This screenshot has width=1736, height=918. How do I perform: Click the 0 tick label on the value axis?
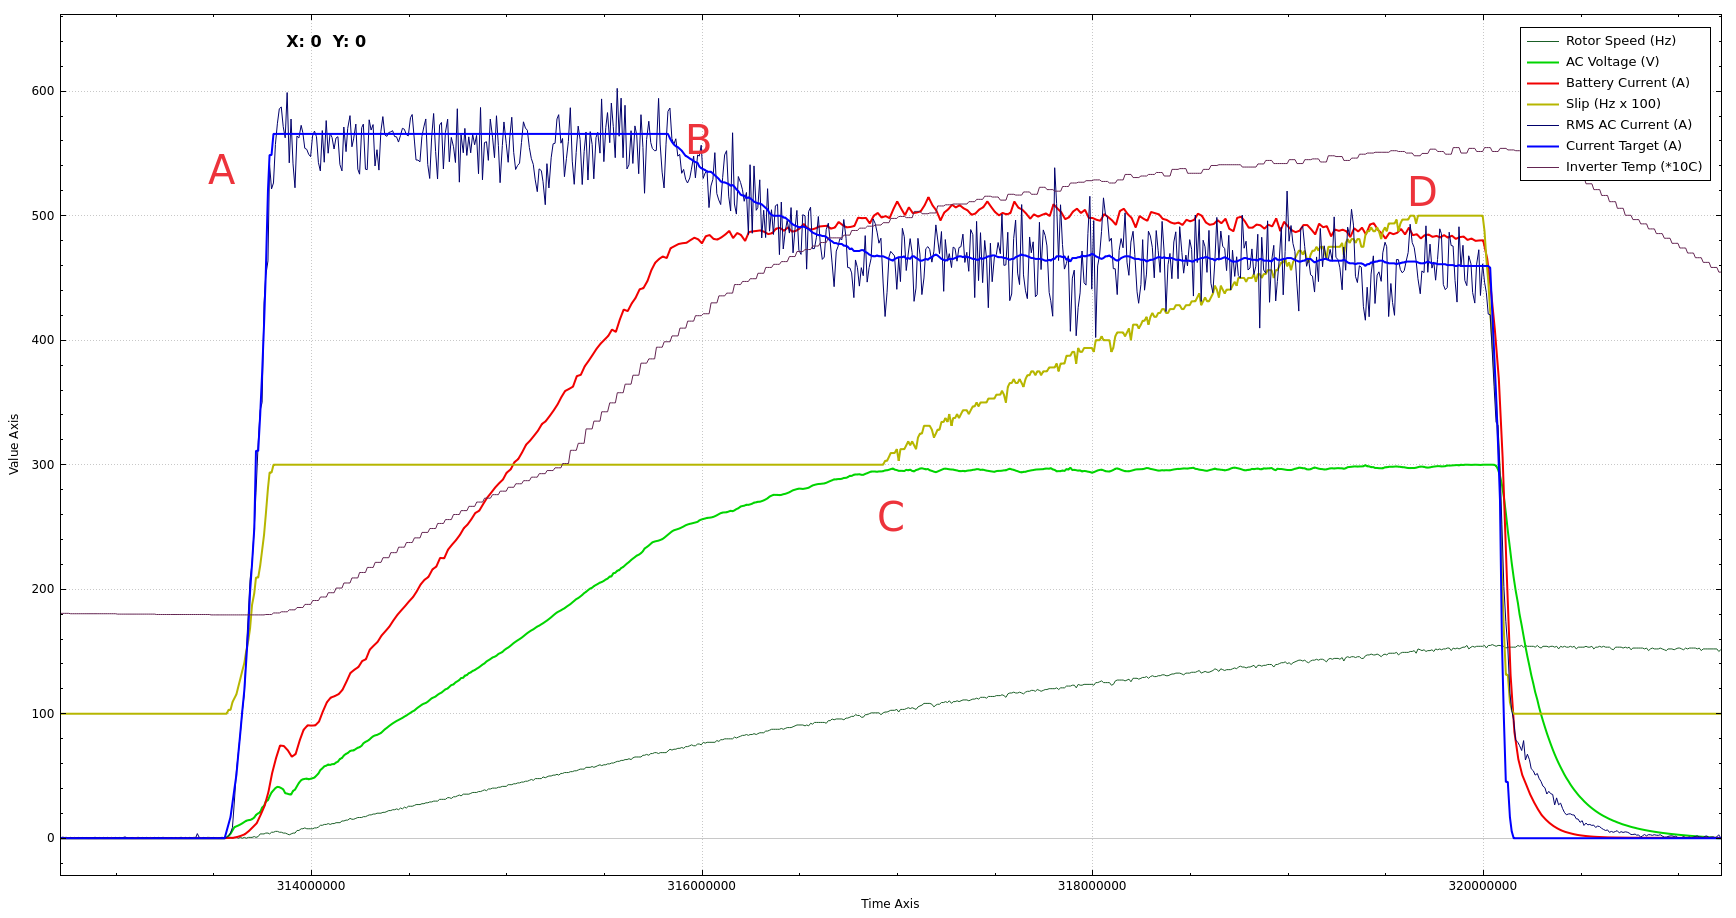pyautogui.click(x=51, y=838)
